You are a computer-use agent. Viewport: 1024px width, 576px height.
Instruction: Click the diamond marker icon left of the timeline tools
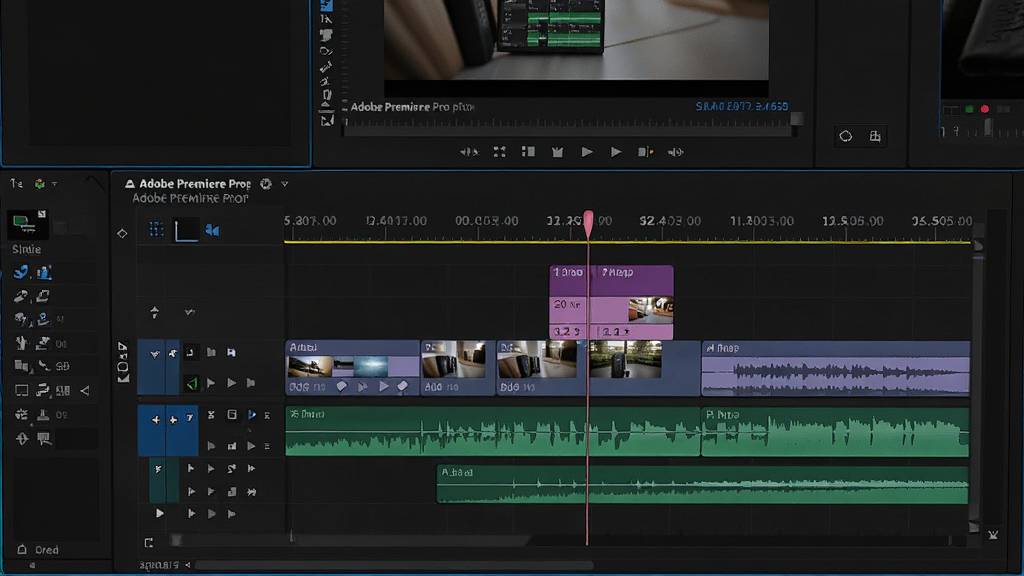click(122, 233)
